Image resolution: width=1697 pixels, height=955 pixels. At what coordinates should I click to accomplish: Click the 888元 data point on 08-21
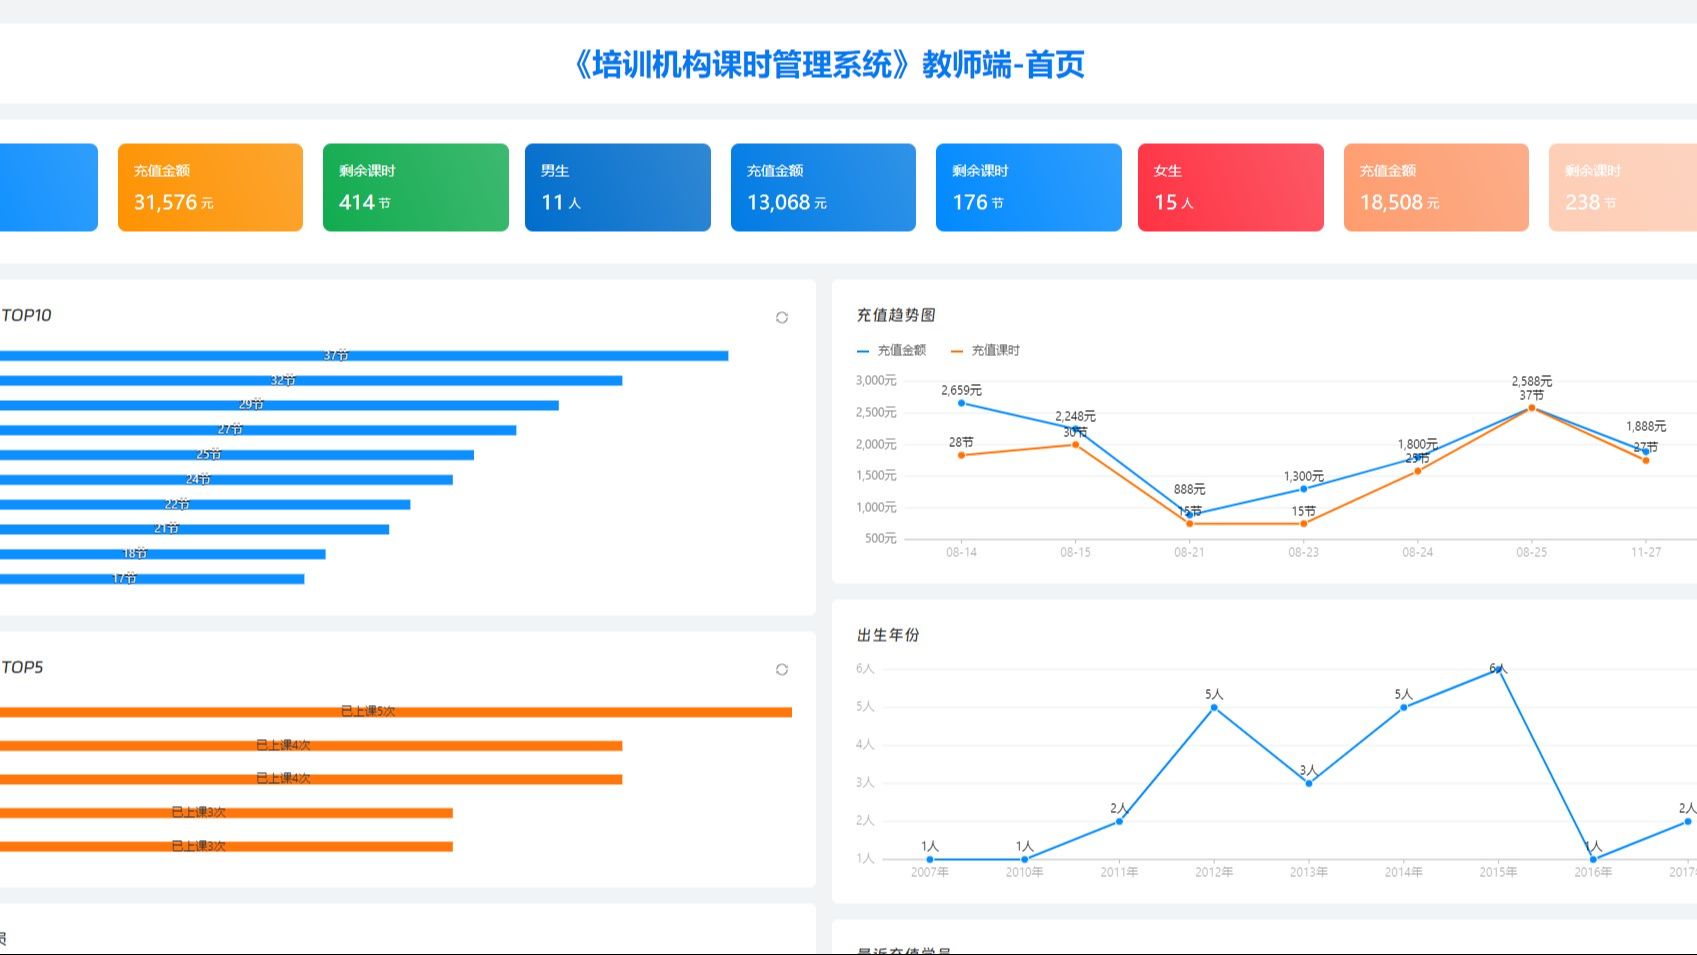(1190, 515)
